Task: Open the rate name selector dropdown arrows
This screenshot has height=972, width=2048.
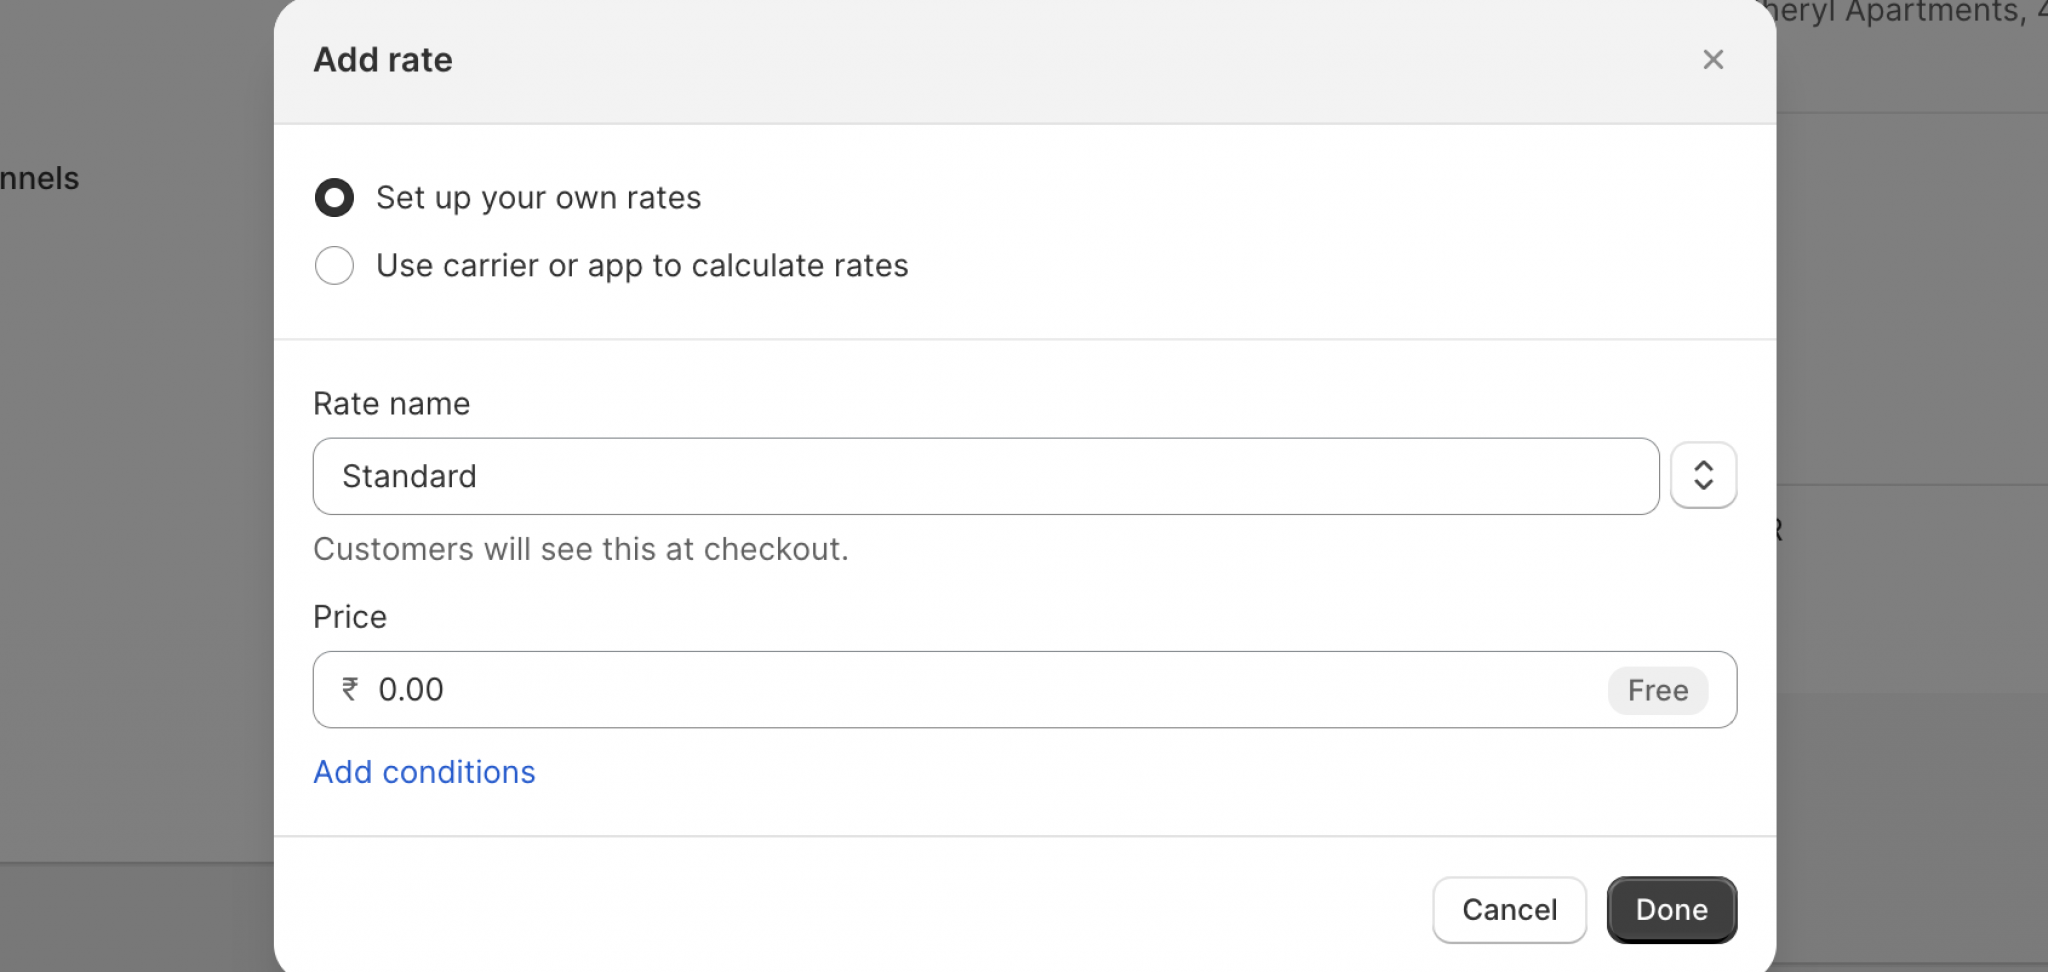Action: point(1703,475)
